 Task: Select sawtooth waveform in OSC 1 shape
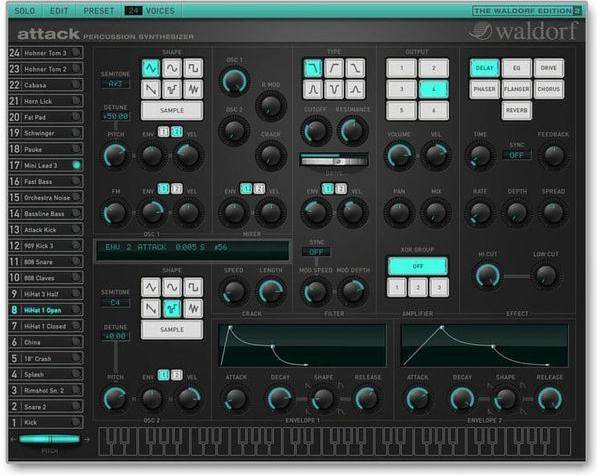coord(151,89)
